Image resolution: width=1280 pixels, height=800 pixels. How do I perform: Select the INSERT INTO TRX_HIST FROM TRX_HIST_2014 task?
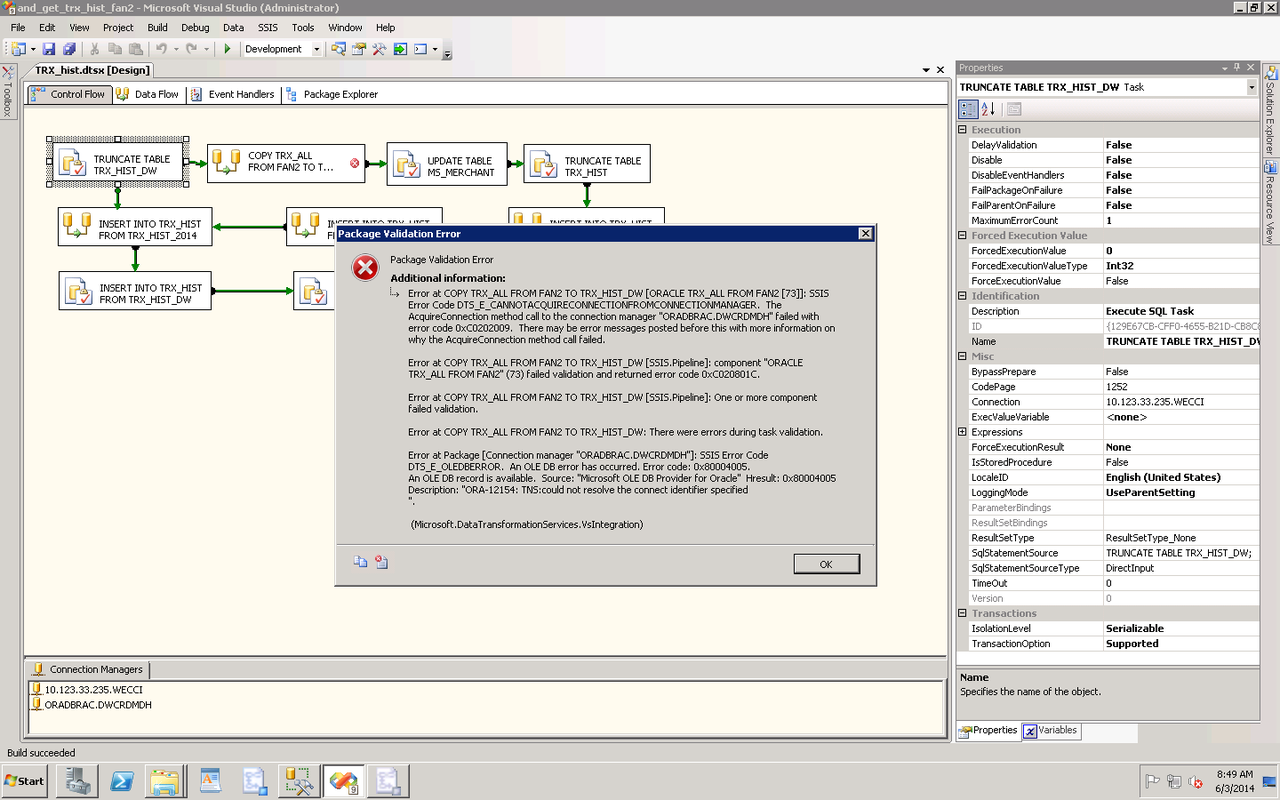(135, 227)
